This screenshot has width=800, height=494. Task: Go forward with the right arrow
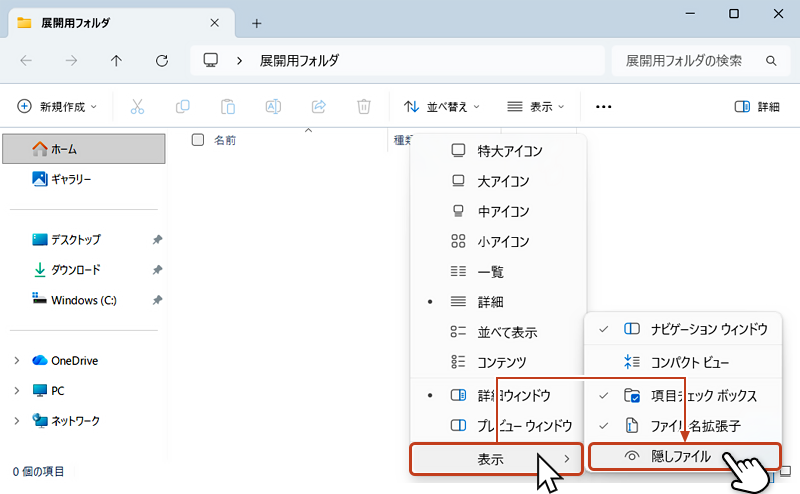[x=71, y=61]
